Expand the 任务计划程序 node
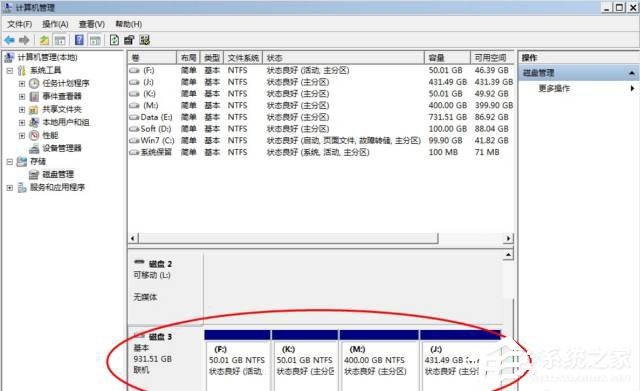Viewport: 640px width, 391px height. coord(22,84)
